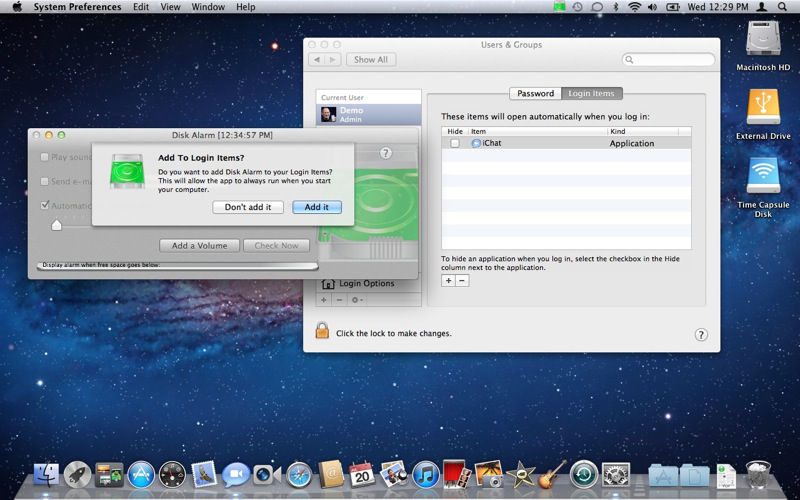
Task: Add a login item with the plus button
Action: [x=448, y=281]
